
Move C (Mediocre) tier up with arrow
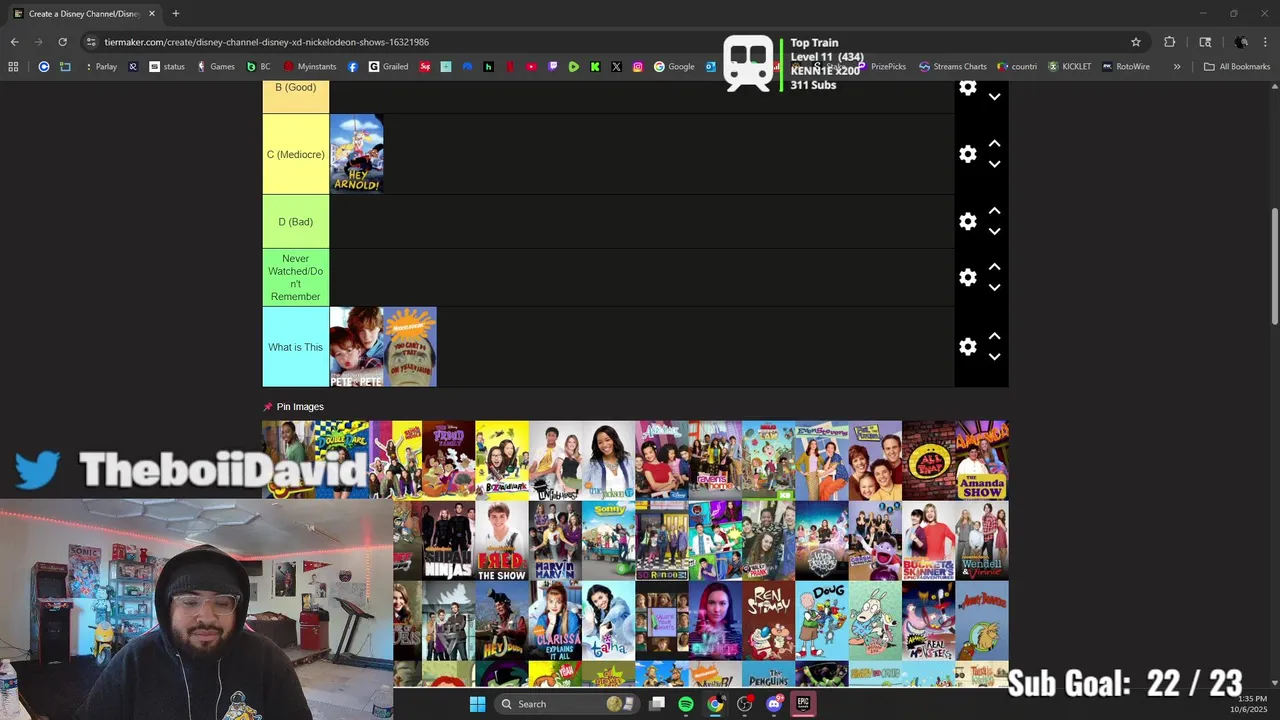[994, 144]
